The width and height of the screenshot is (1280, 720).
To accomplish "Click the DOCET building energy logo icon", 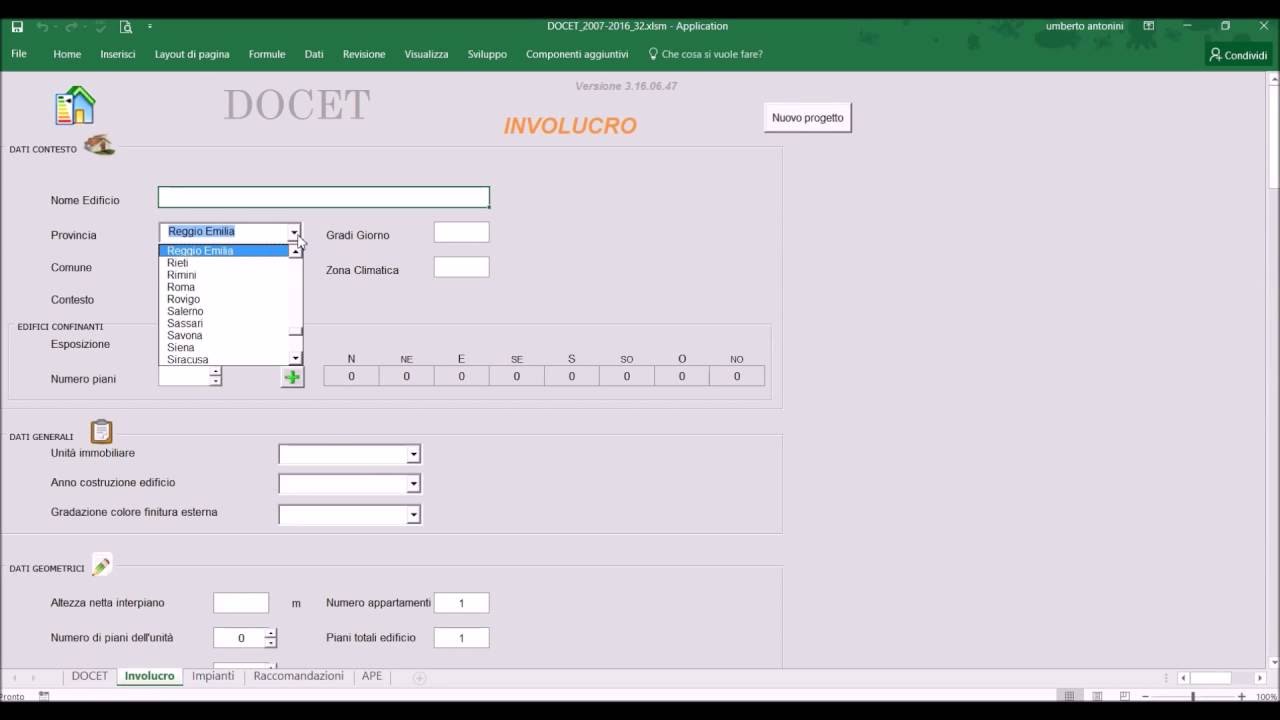I will [x=75, y=105].
